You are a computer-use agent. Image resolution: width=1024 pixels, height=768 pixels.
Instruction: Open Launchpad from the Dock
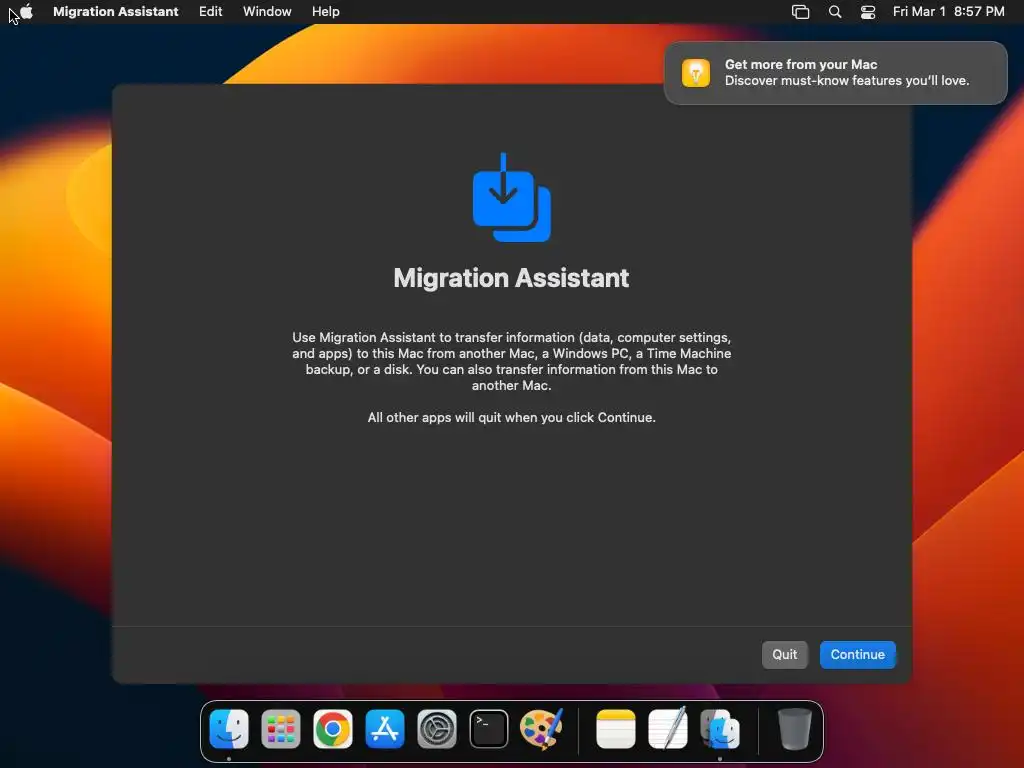[x=281, y=729]
